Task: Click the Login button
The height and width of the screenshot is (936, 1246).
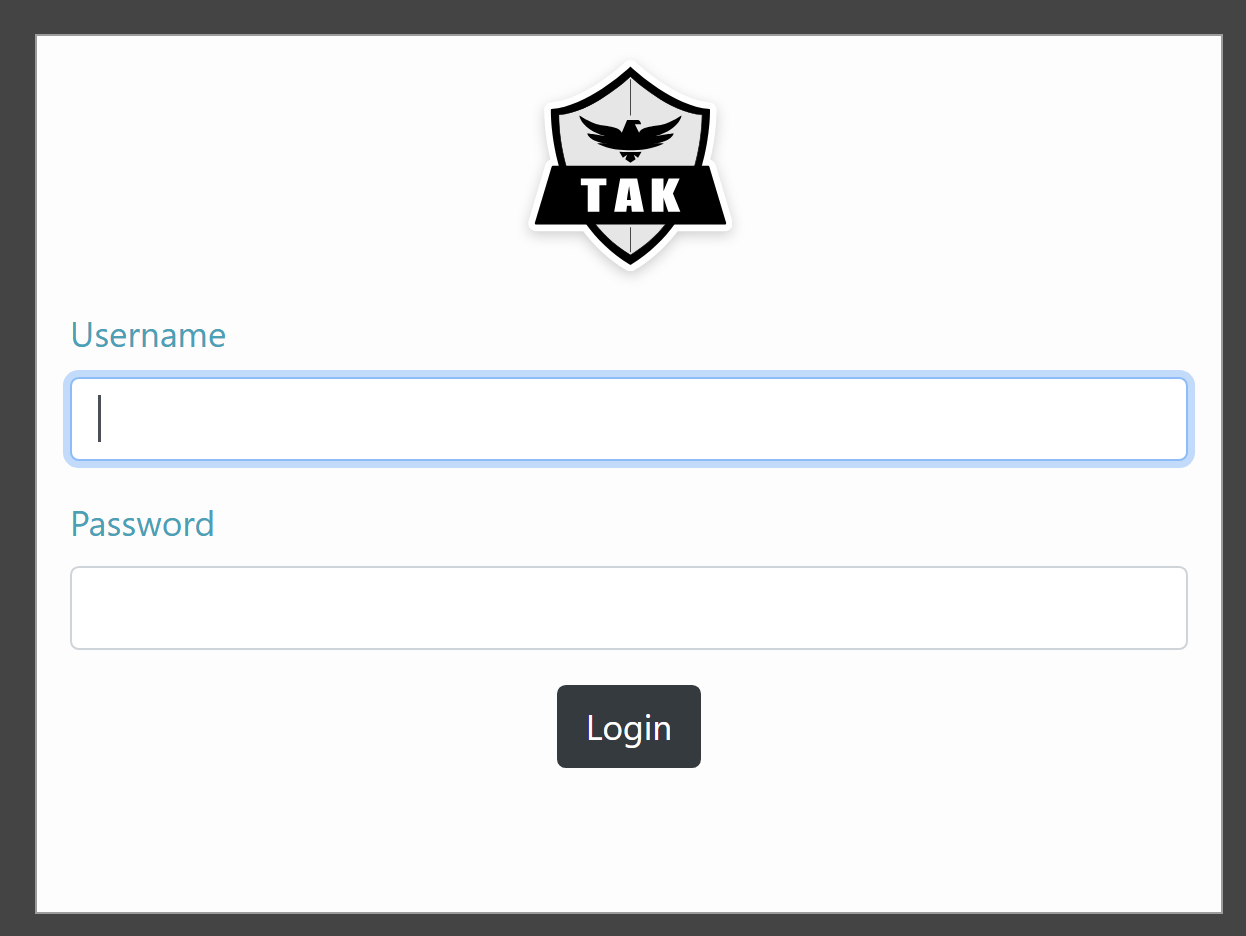Action: pos(629,727)
